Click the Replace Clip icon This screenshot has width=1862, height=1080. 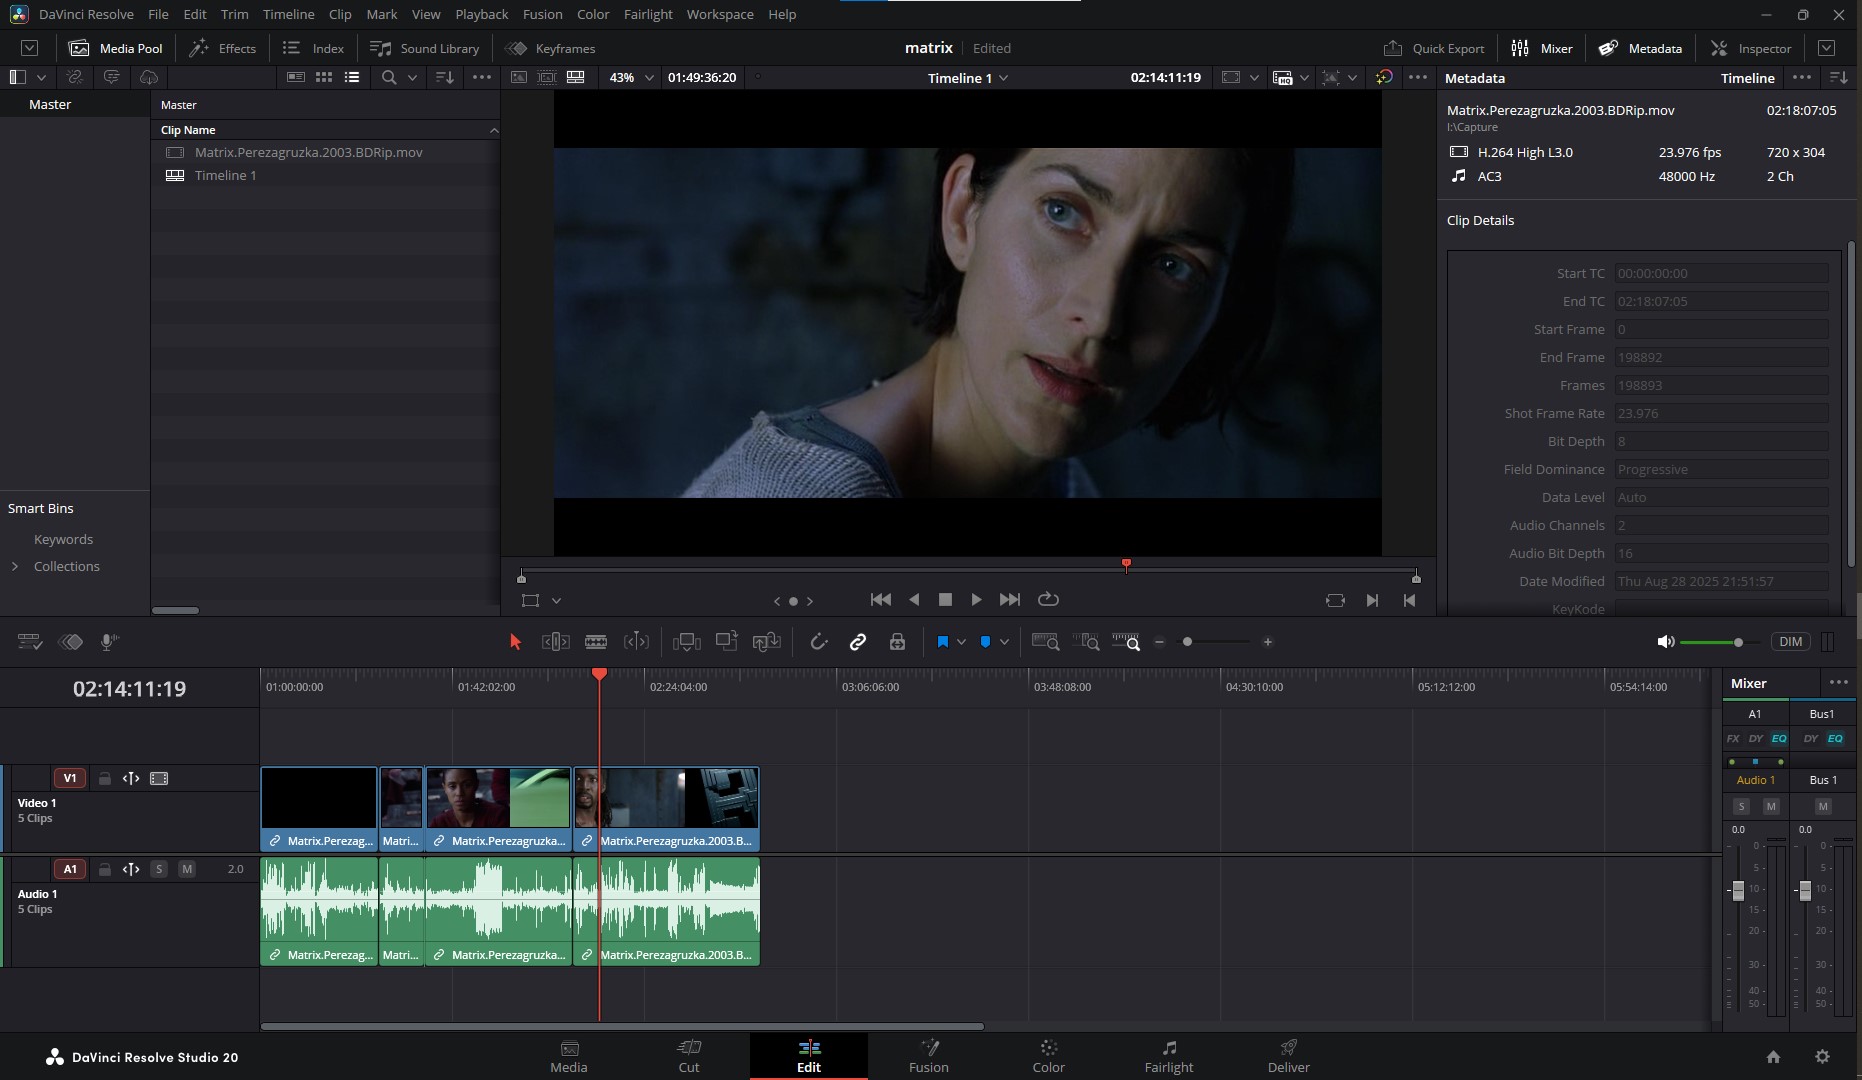pyautogui.click(x=767, y=642)
